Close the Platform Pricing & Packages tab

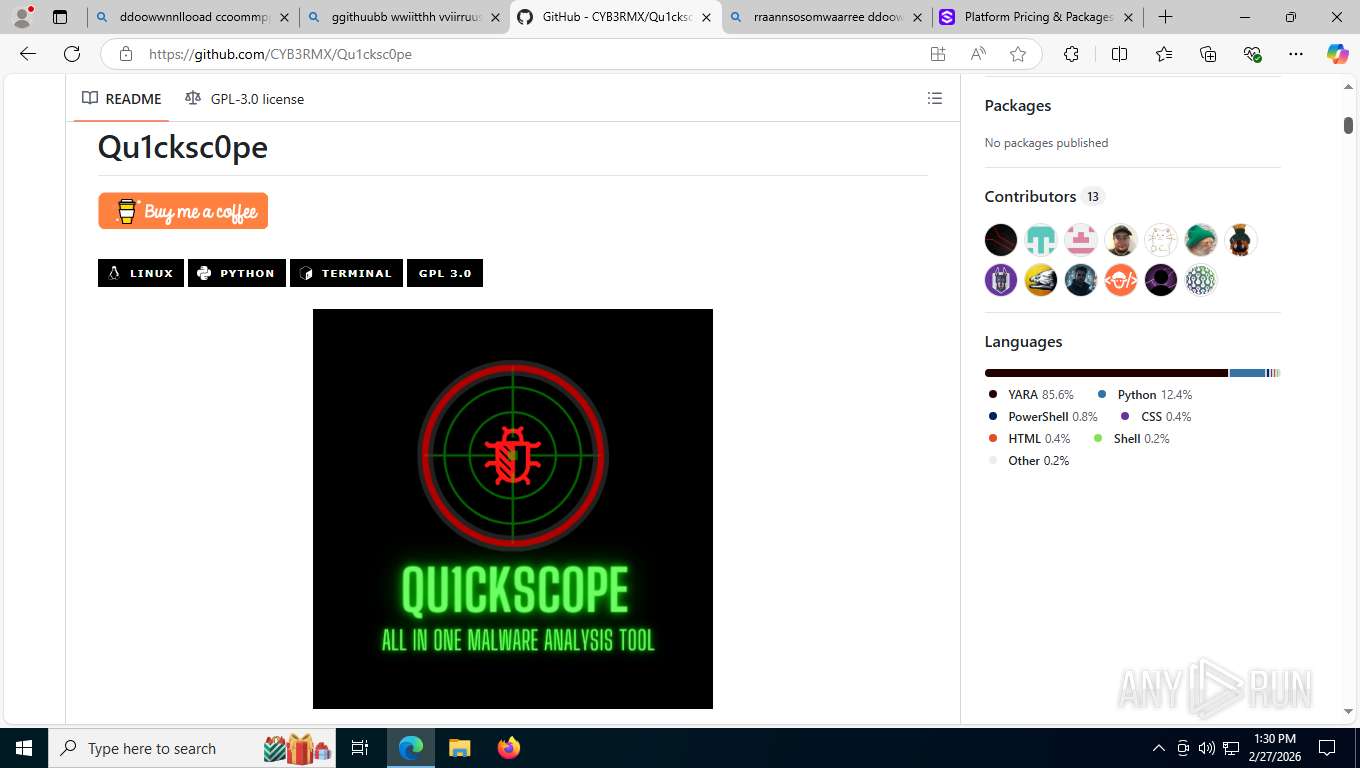(x=1129, y=17)
